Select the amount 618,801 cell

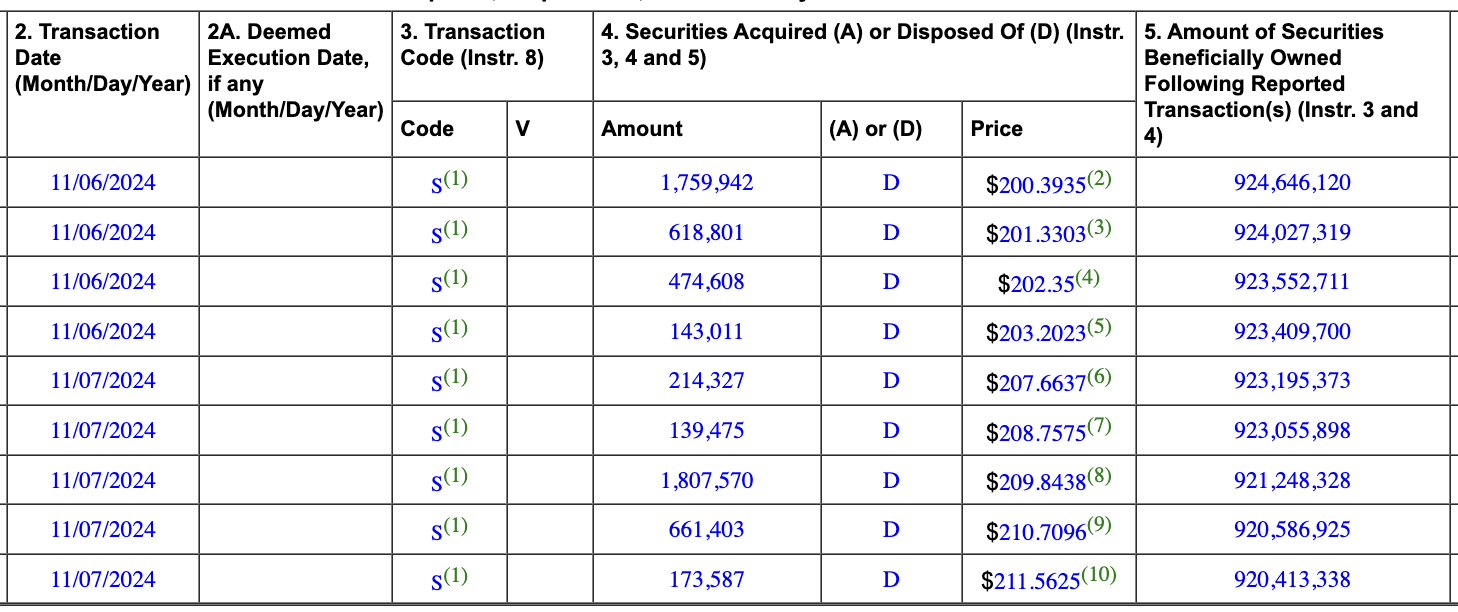tap(706, 233)
